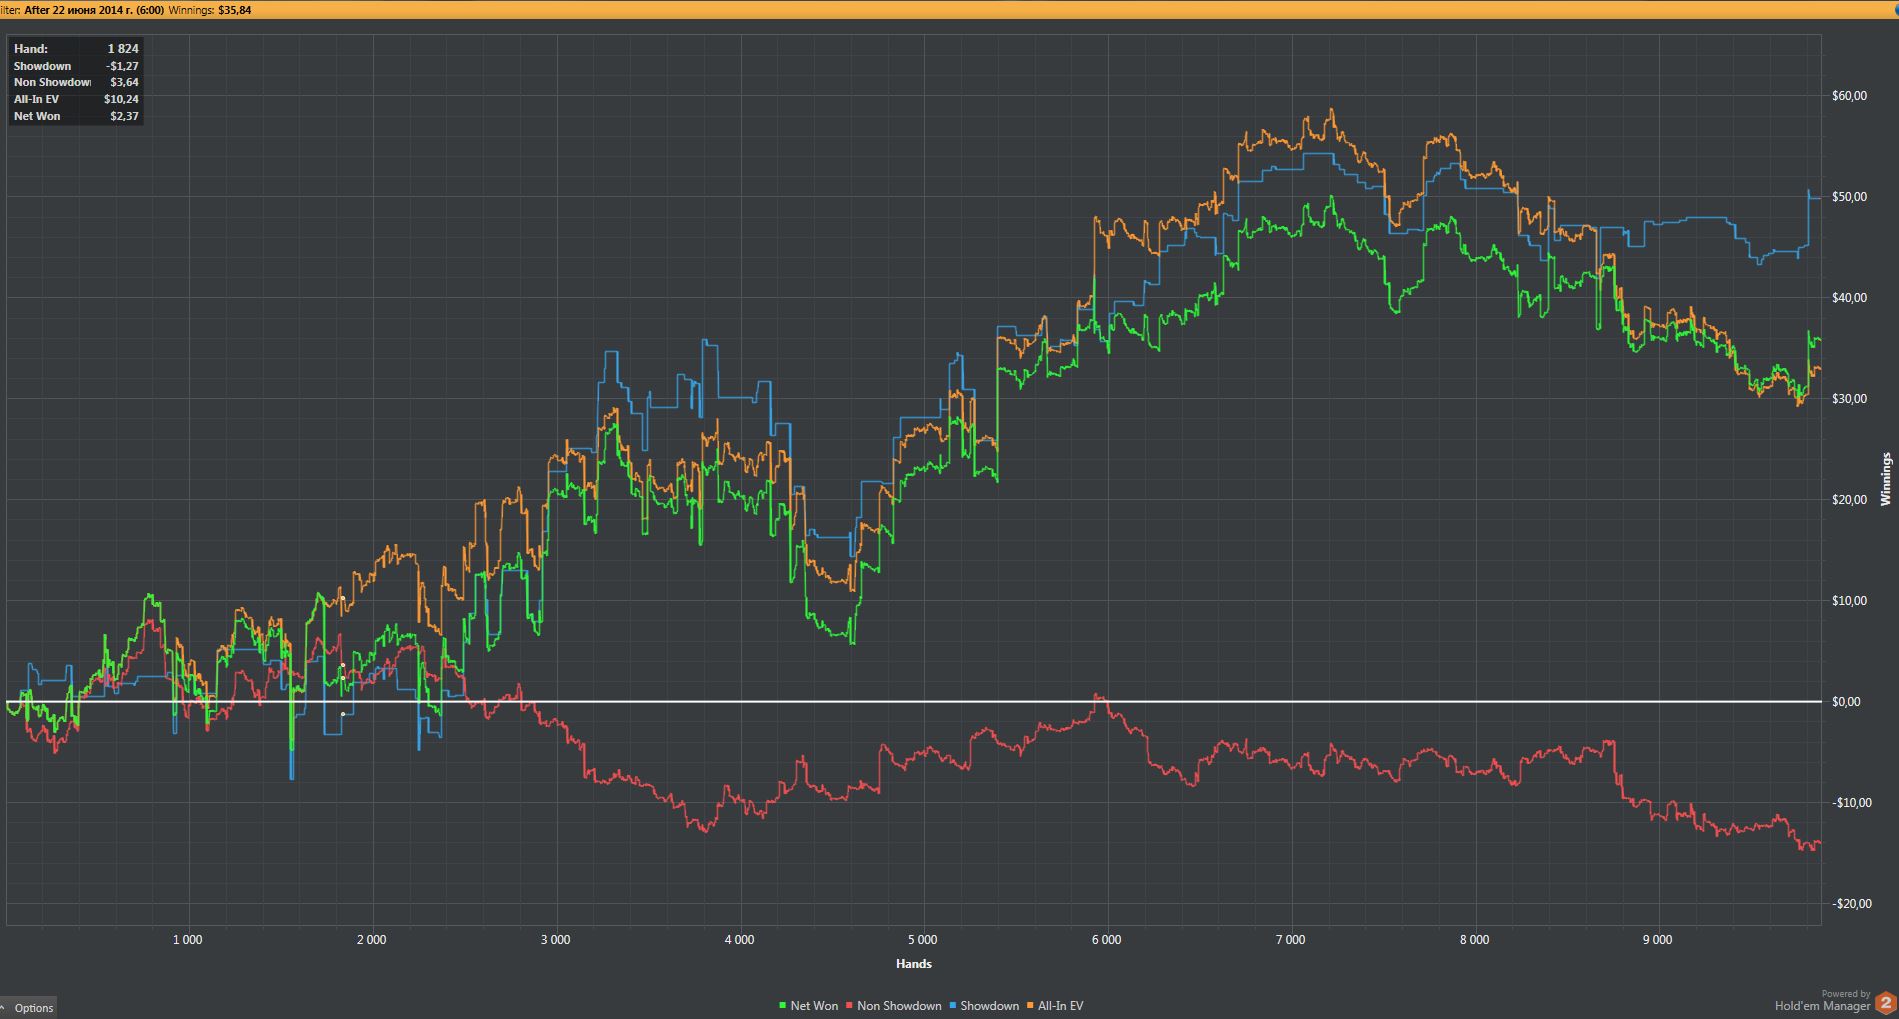Click the 5 000 hands axis tick label
This screenshot has width=1899, height=1019.
click(922, 940)
